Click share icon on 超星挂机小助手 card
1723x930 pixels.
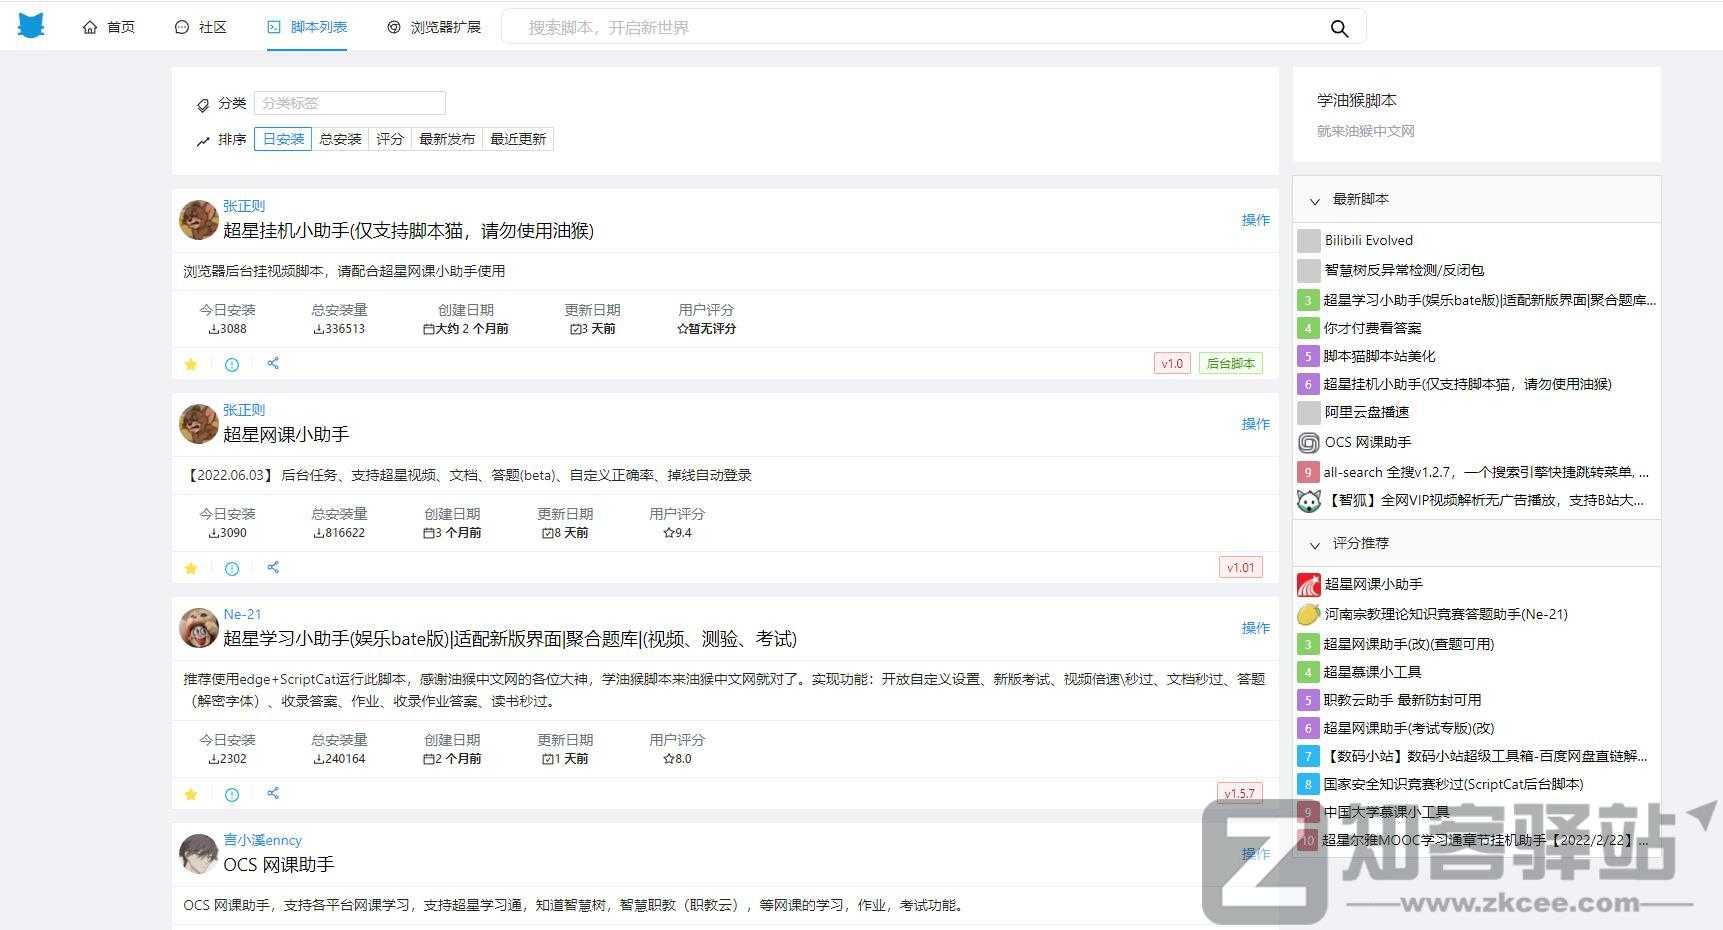[x=273, y=364]
